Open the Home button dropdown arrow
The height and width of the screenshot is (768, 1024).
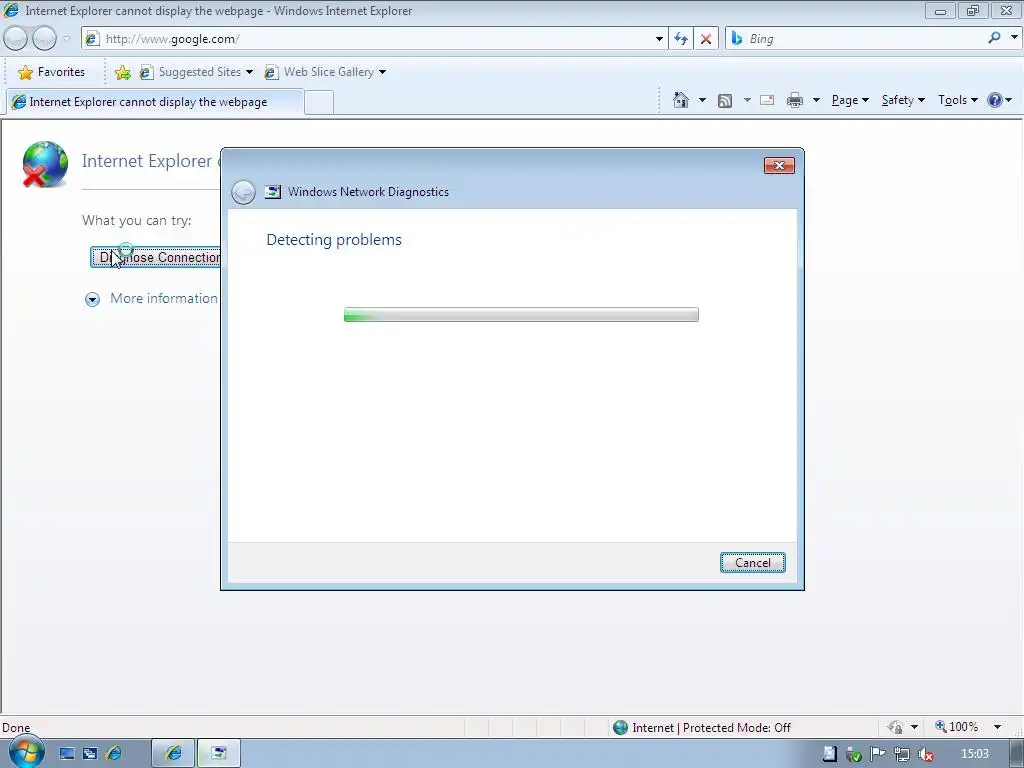coord(702,100)
